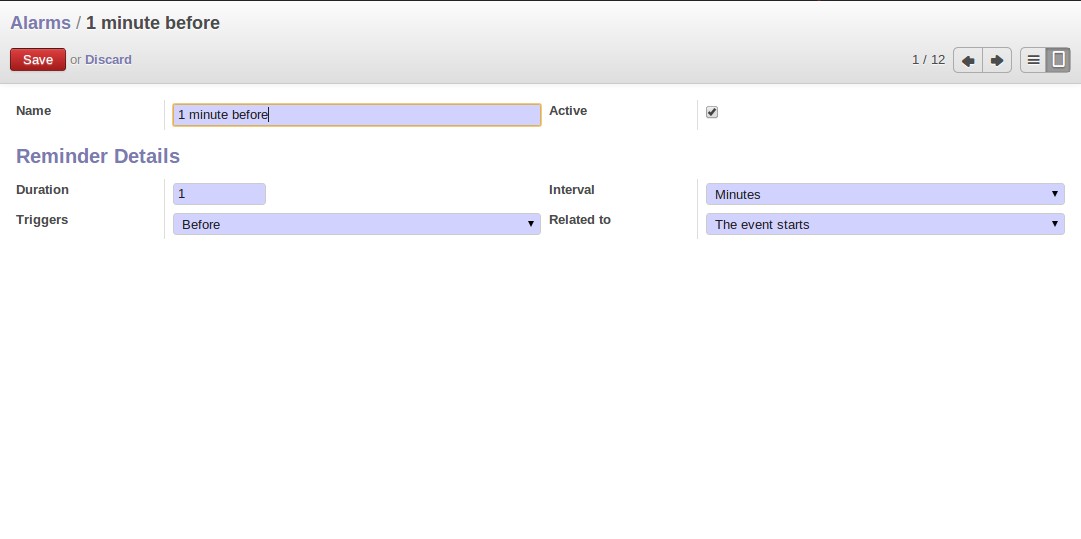Discard the changes
This screenshot has height=539, width=1081.
108,60
